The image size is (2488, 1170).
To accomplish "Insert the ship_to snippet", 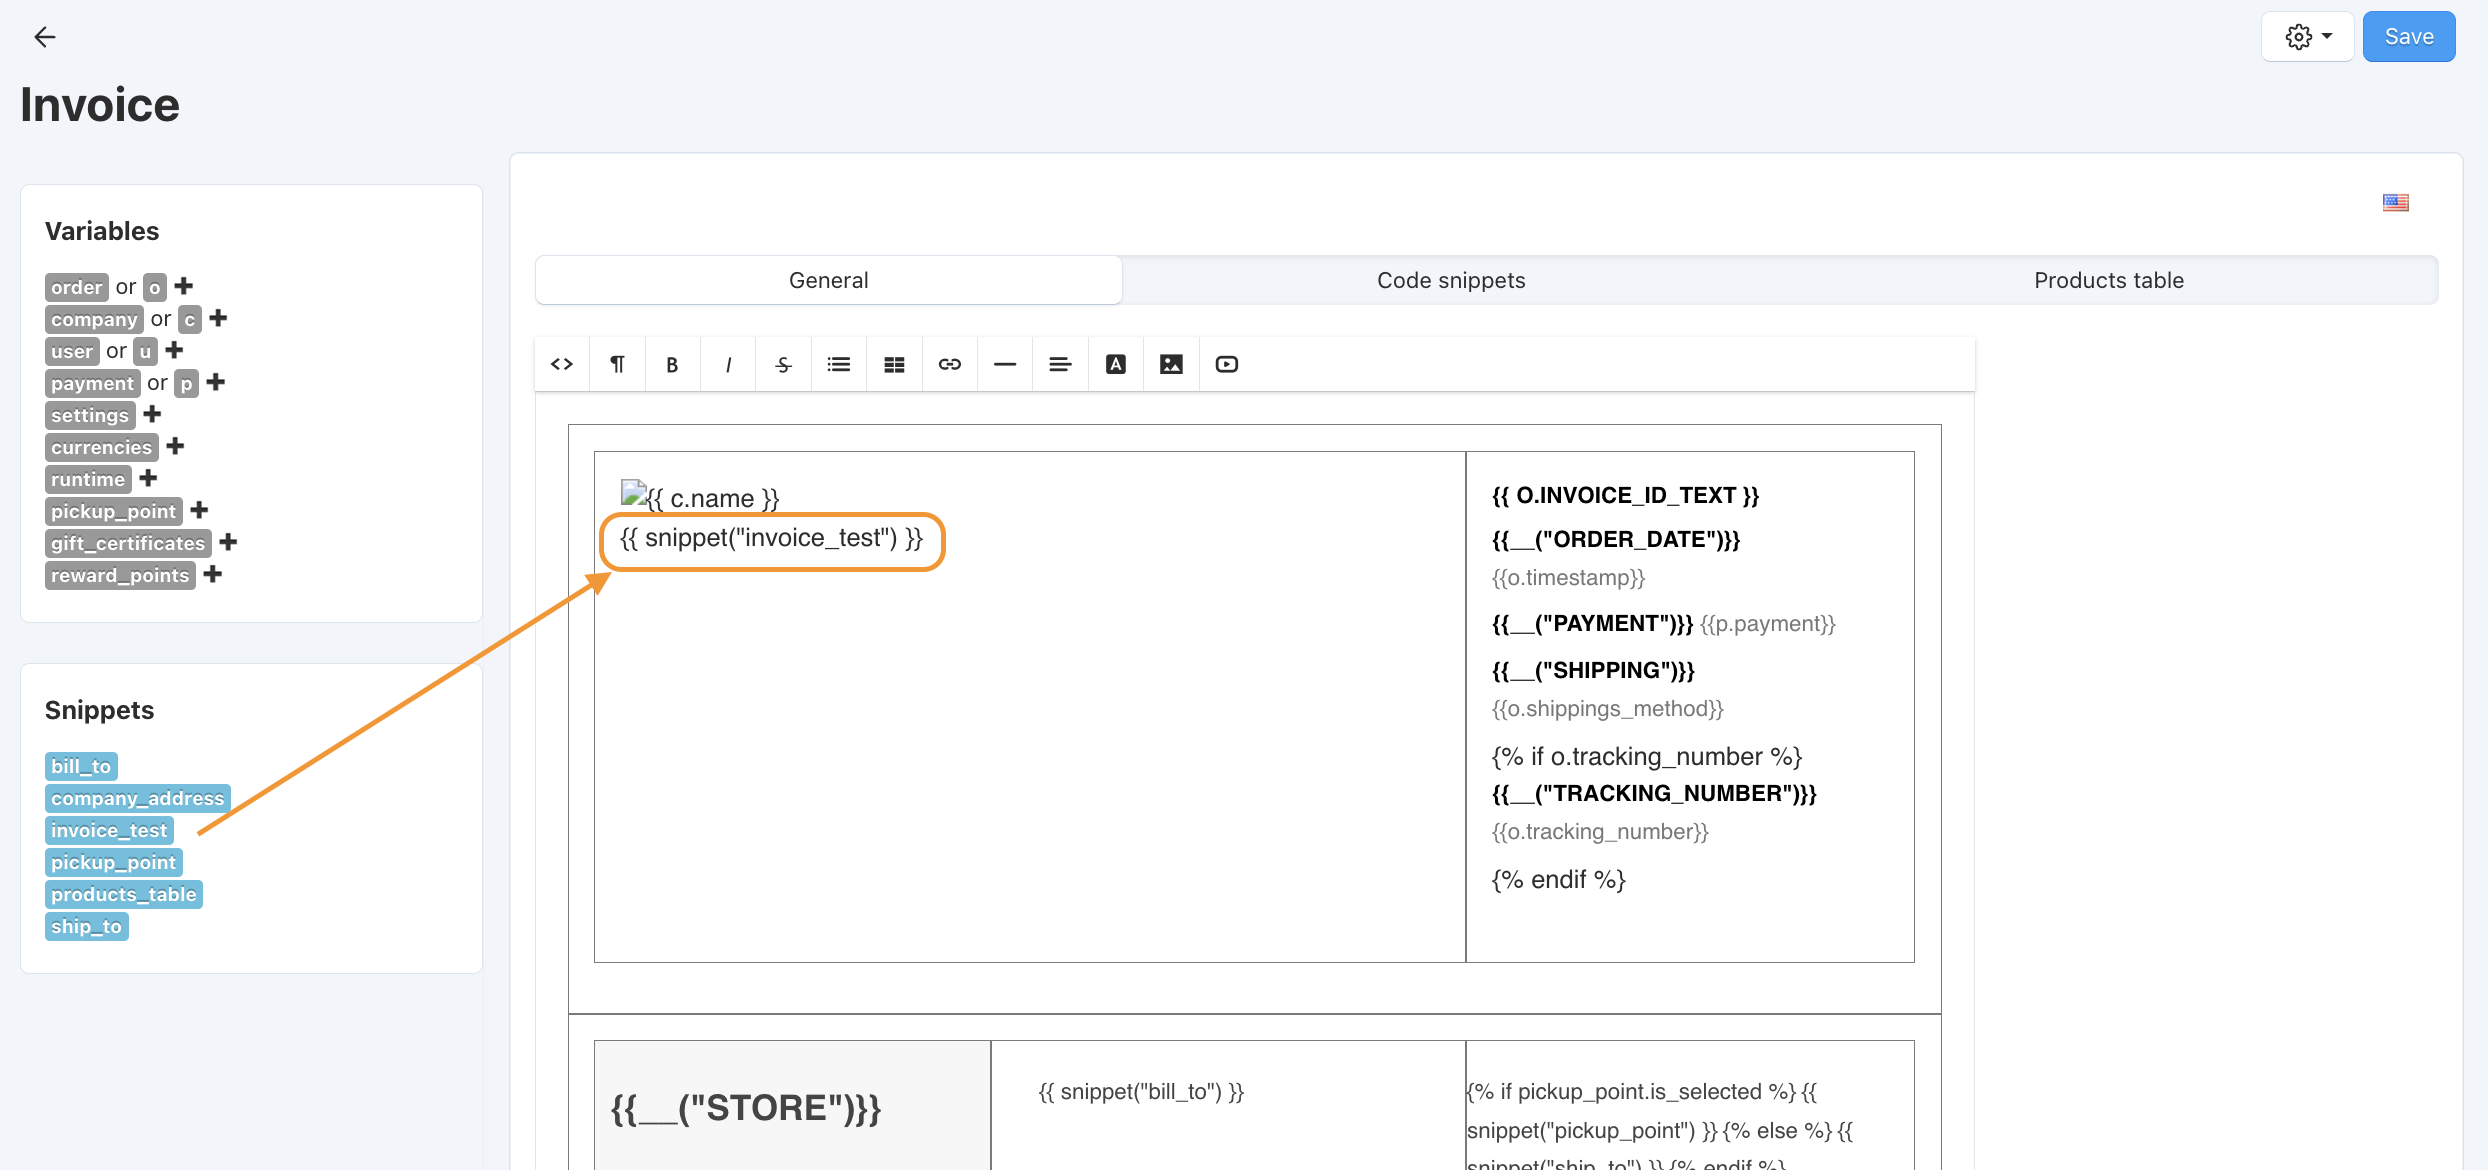I will pyautogui.click(x=86, y=926).
